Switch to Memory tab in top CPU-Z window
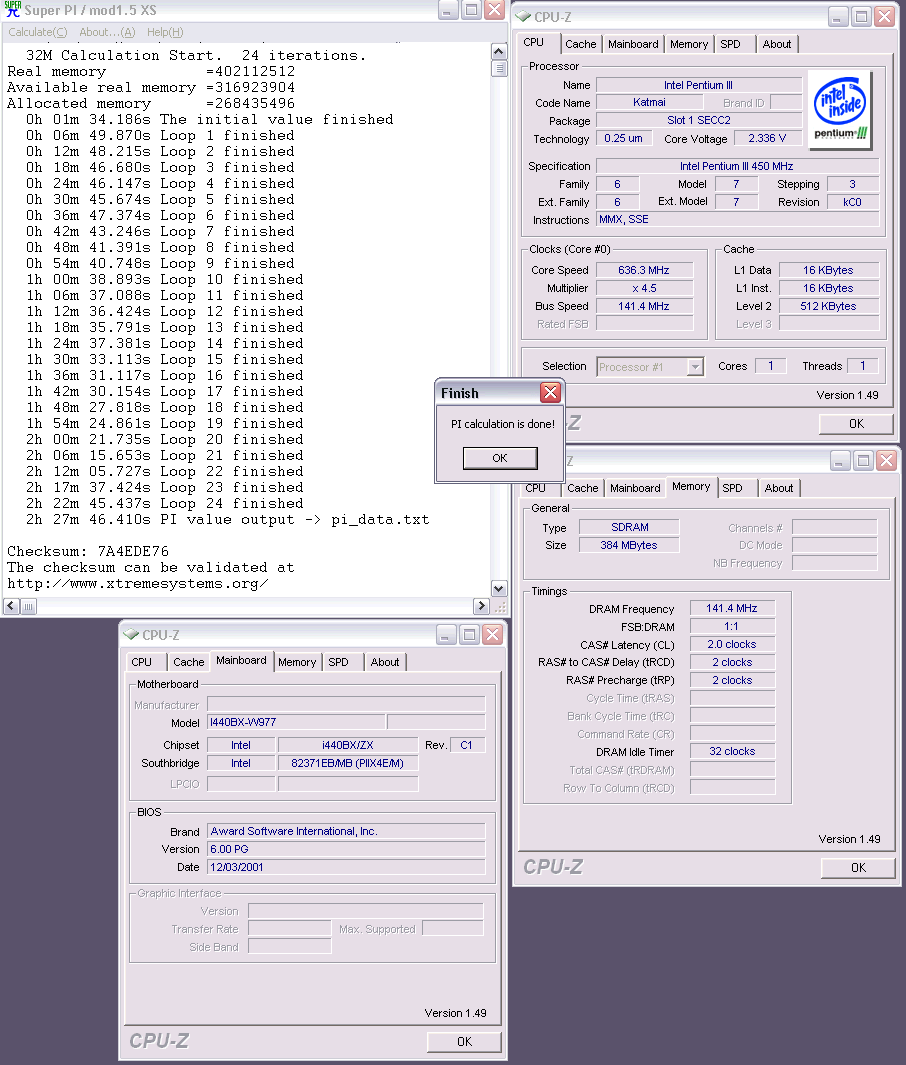 pos(689,44)
